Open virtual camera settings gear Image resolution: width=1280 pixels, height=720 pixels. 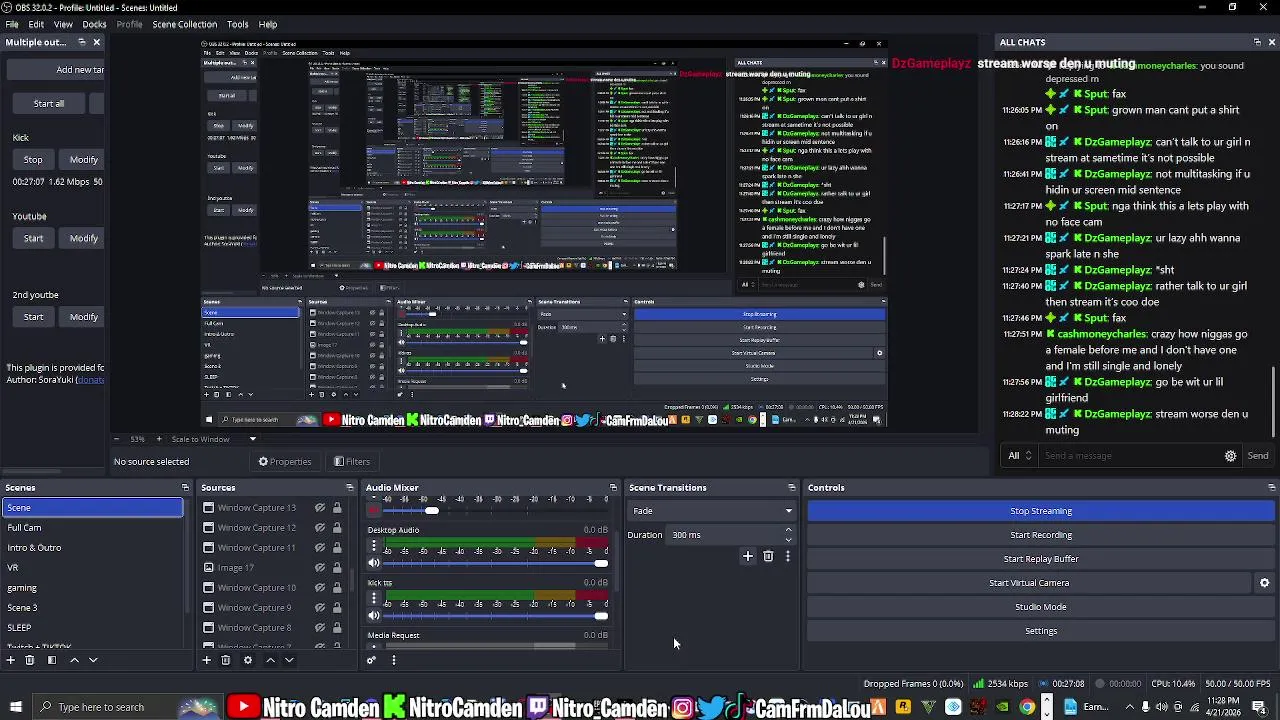[x=1264, y=583]
